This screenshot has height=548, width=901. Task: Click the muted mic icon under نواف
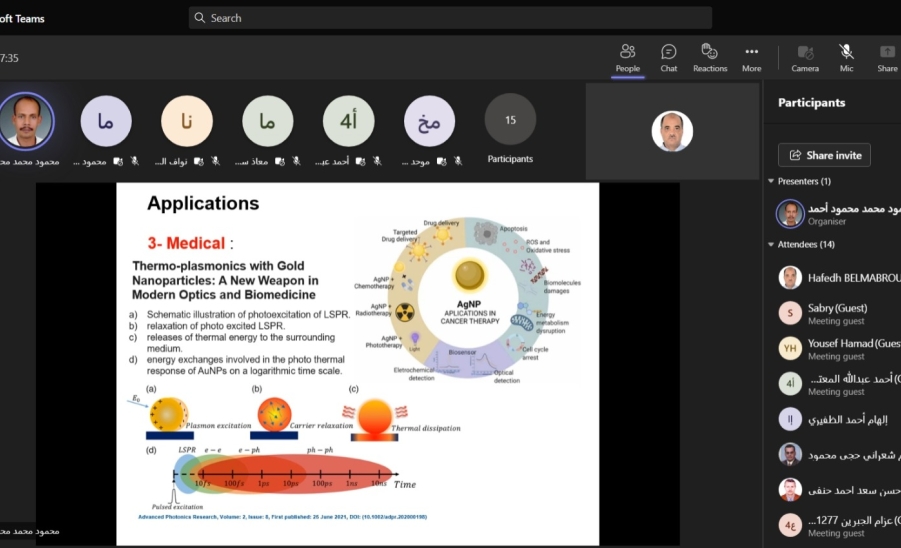tap(215, 161)
